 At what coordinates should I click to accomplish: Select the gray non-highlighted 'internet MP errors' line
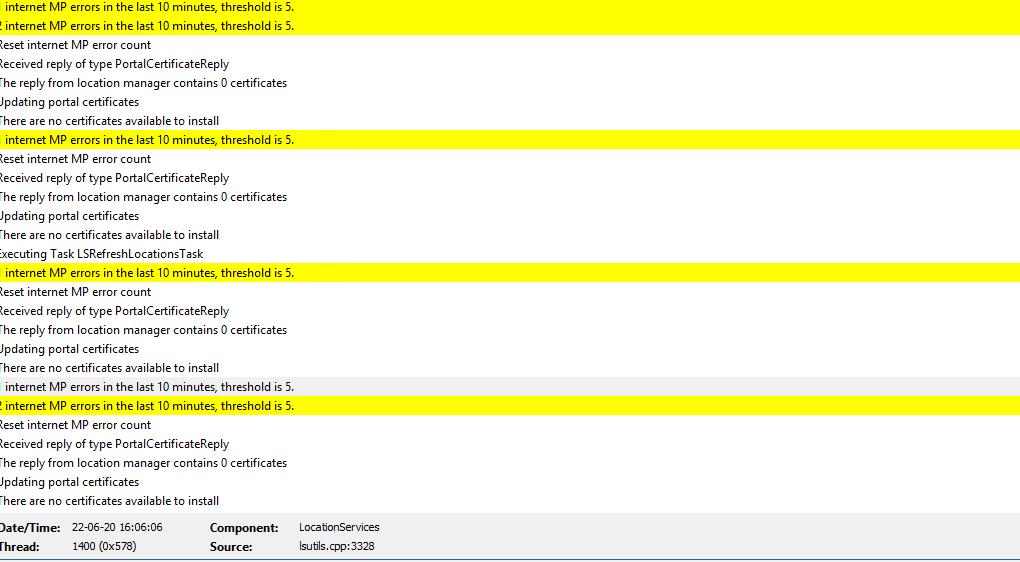tap(510, 387)
